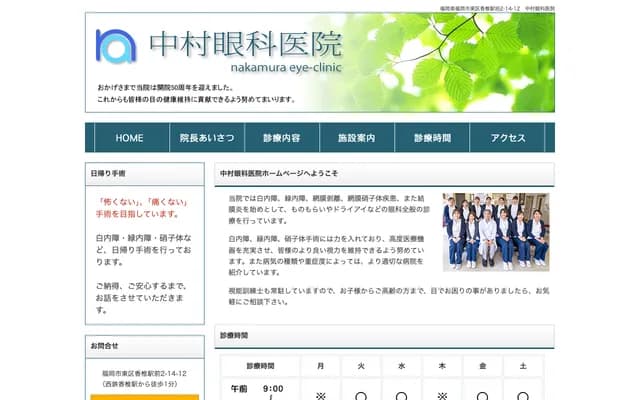Open 院長あいさつ in the navigation bar

click(x=207, y=138)
